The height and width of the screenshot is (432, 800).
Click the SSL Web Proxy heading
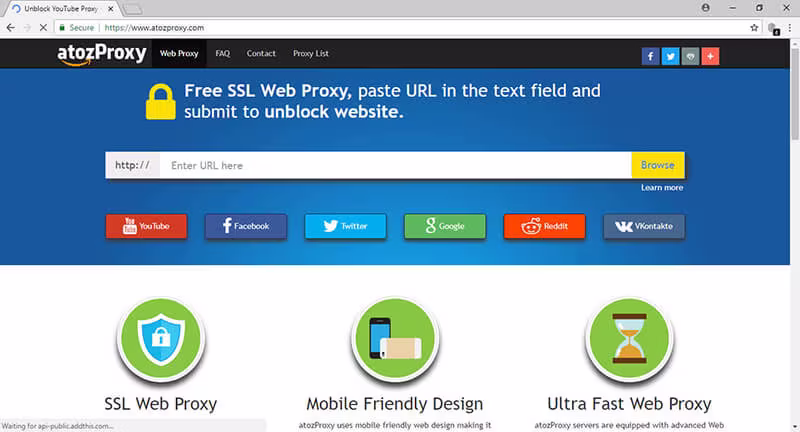161,404
